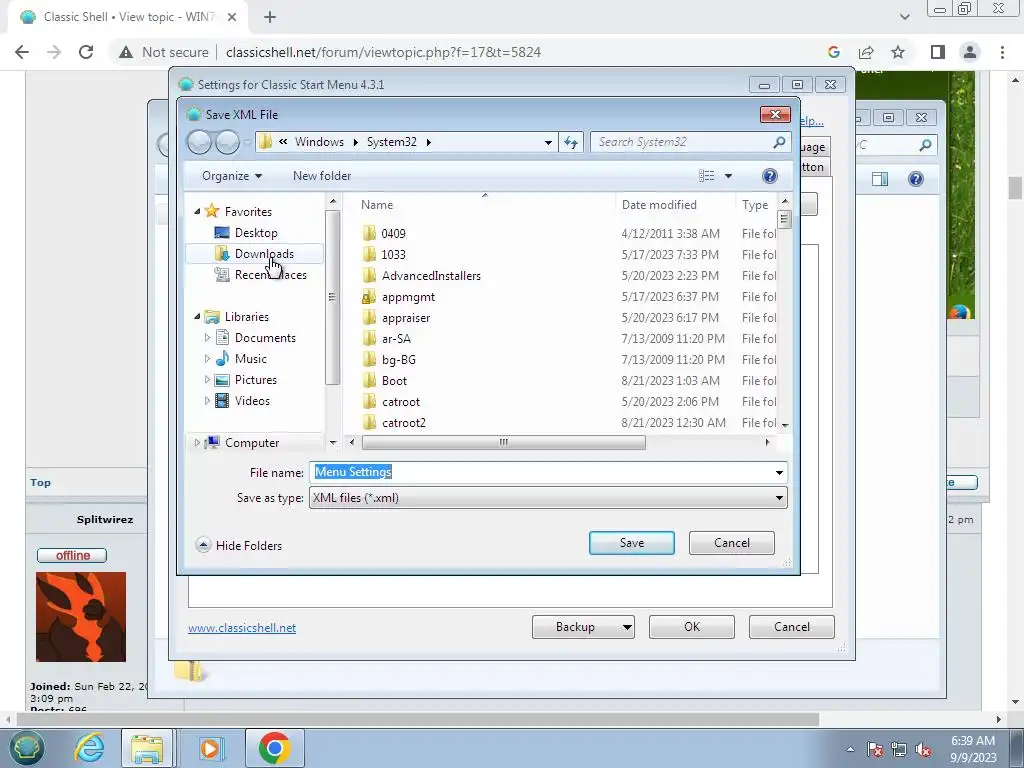Sort by the Name column header

(x=377, y=204)
